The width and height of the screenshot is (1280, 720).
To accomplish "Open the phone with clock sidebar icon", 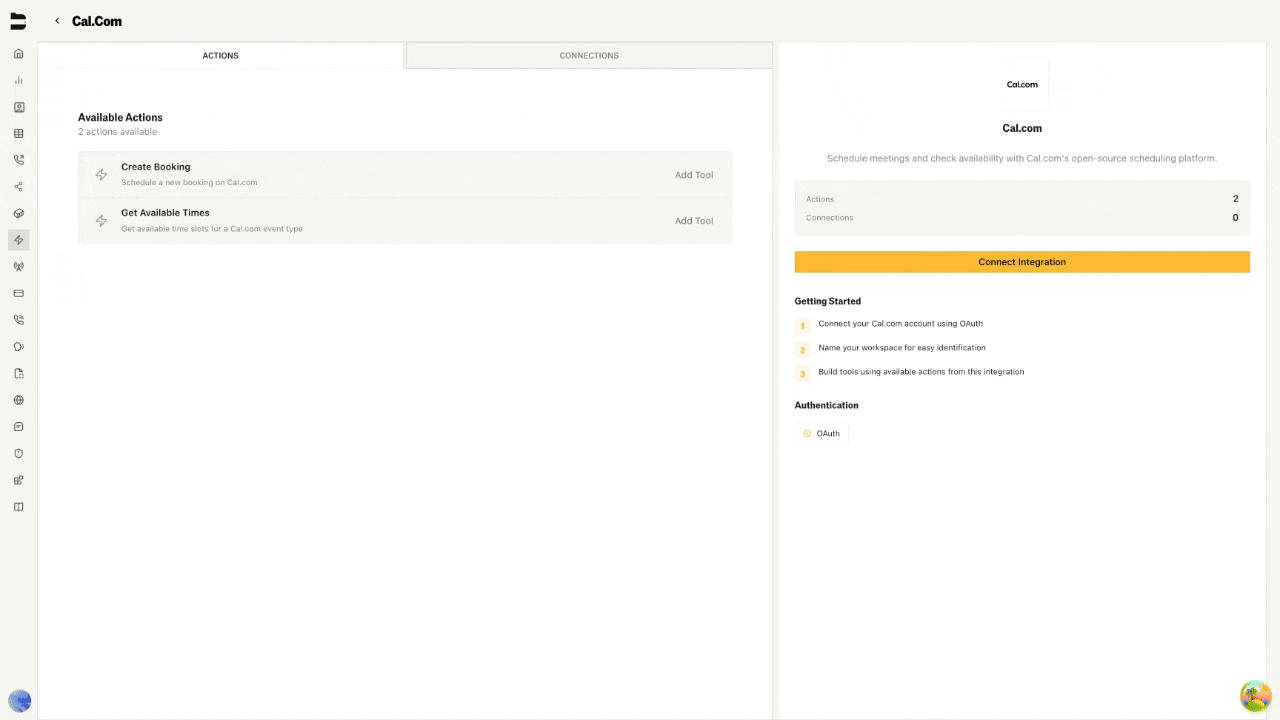I will pos(18,320).
